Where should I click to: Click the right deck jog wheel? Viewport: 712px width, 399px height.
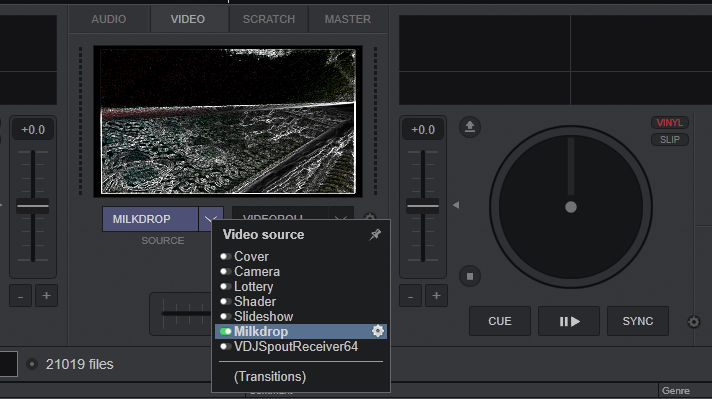tap(571, 207)
